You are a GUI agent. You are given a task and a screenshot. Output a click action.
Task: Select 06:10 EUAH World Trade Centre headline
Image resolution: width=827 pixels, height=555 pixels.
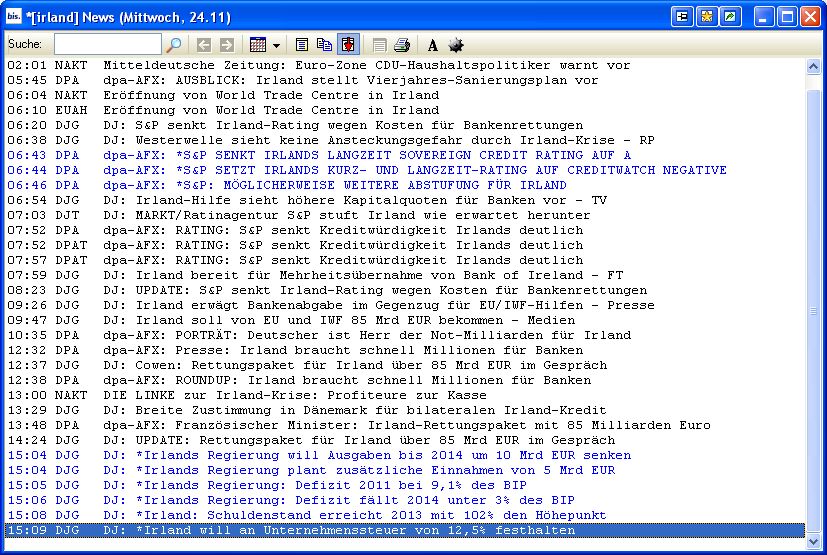coord(405,110)
